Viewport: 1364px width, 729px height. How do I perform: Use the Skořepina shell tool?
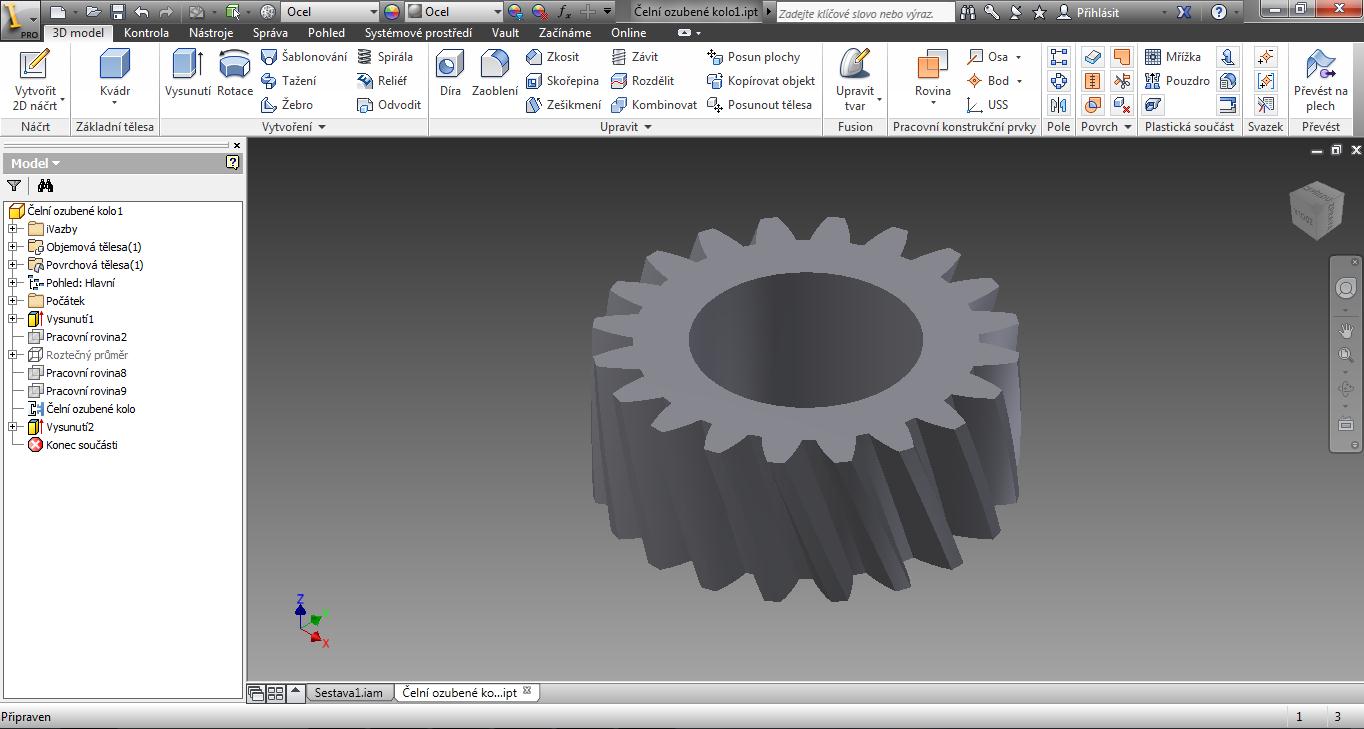point(563,81)
